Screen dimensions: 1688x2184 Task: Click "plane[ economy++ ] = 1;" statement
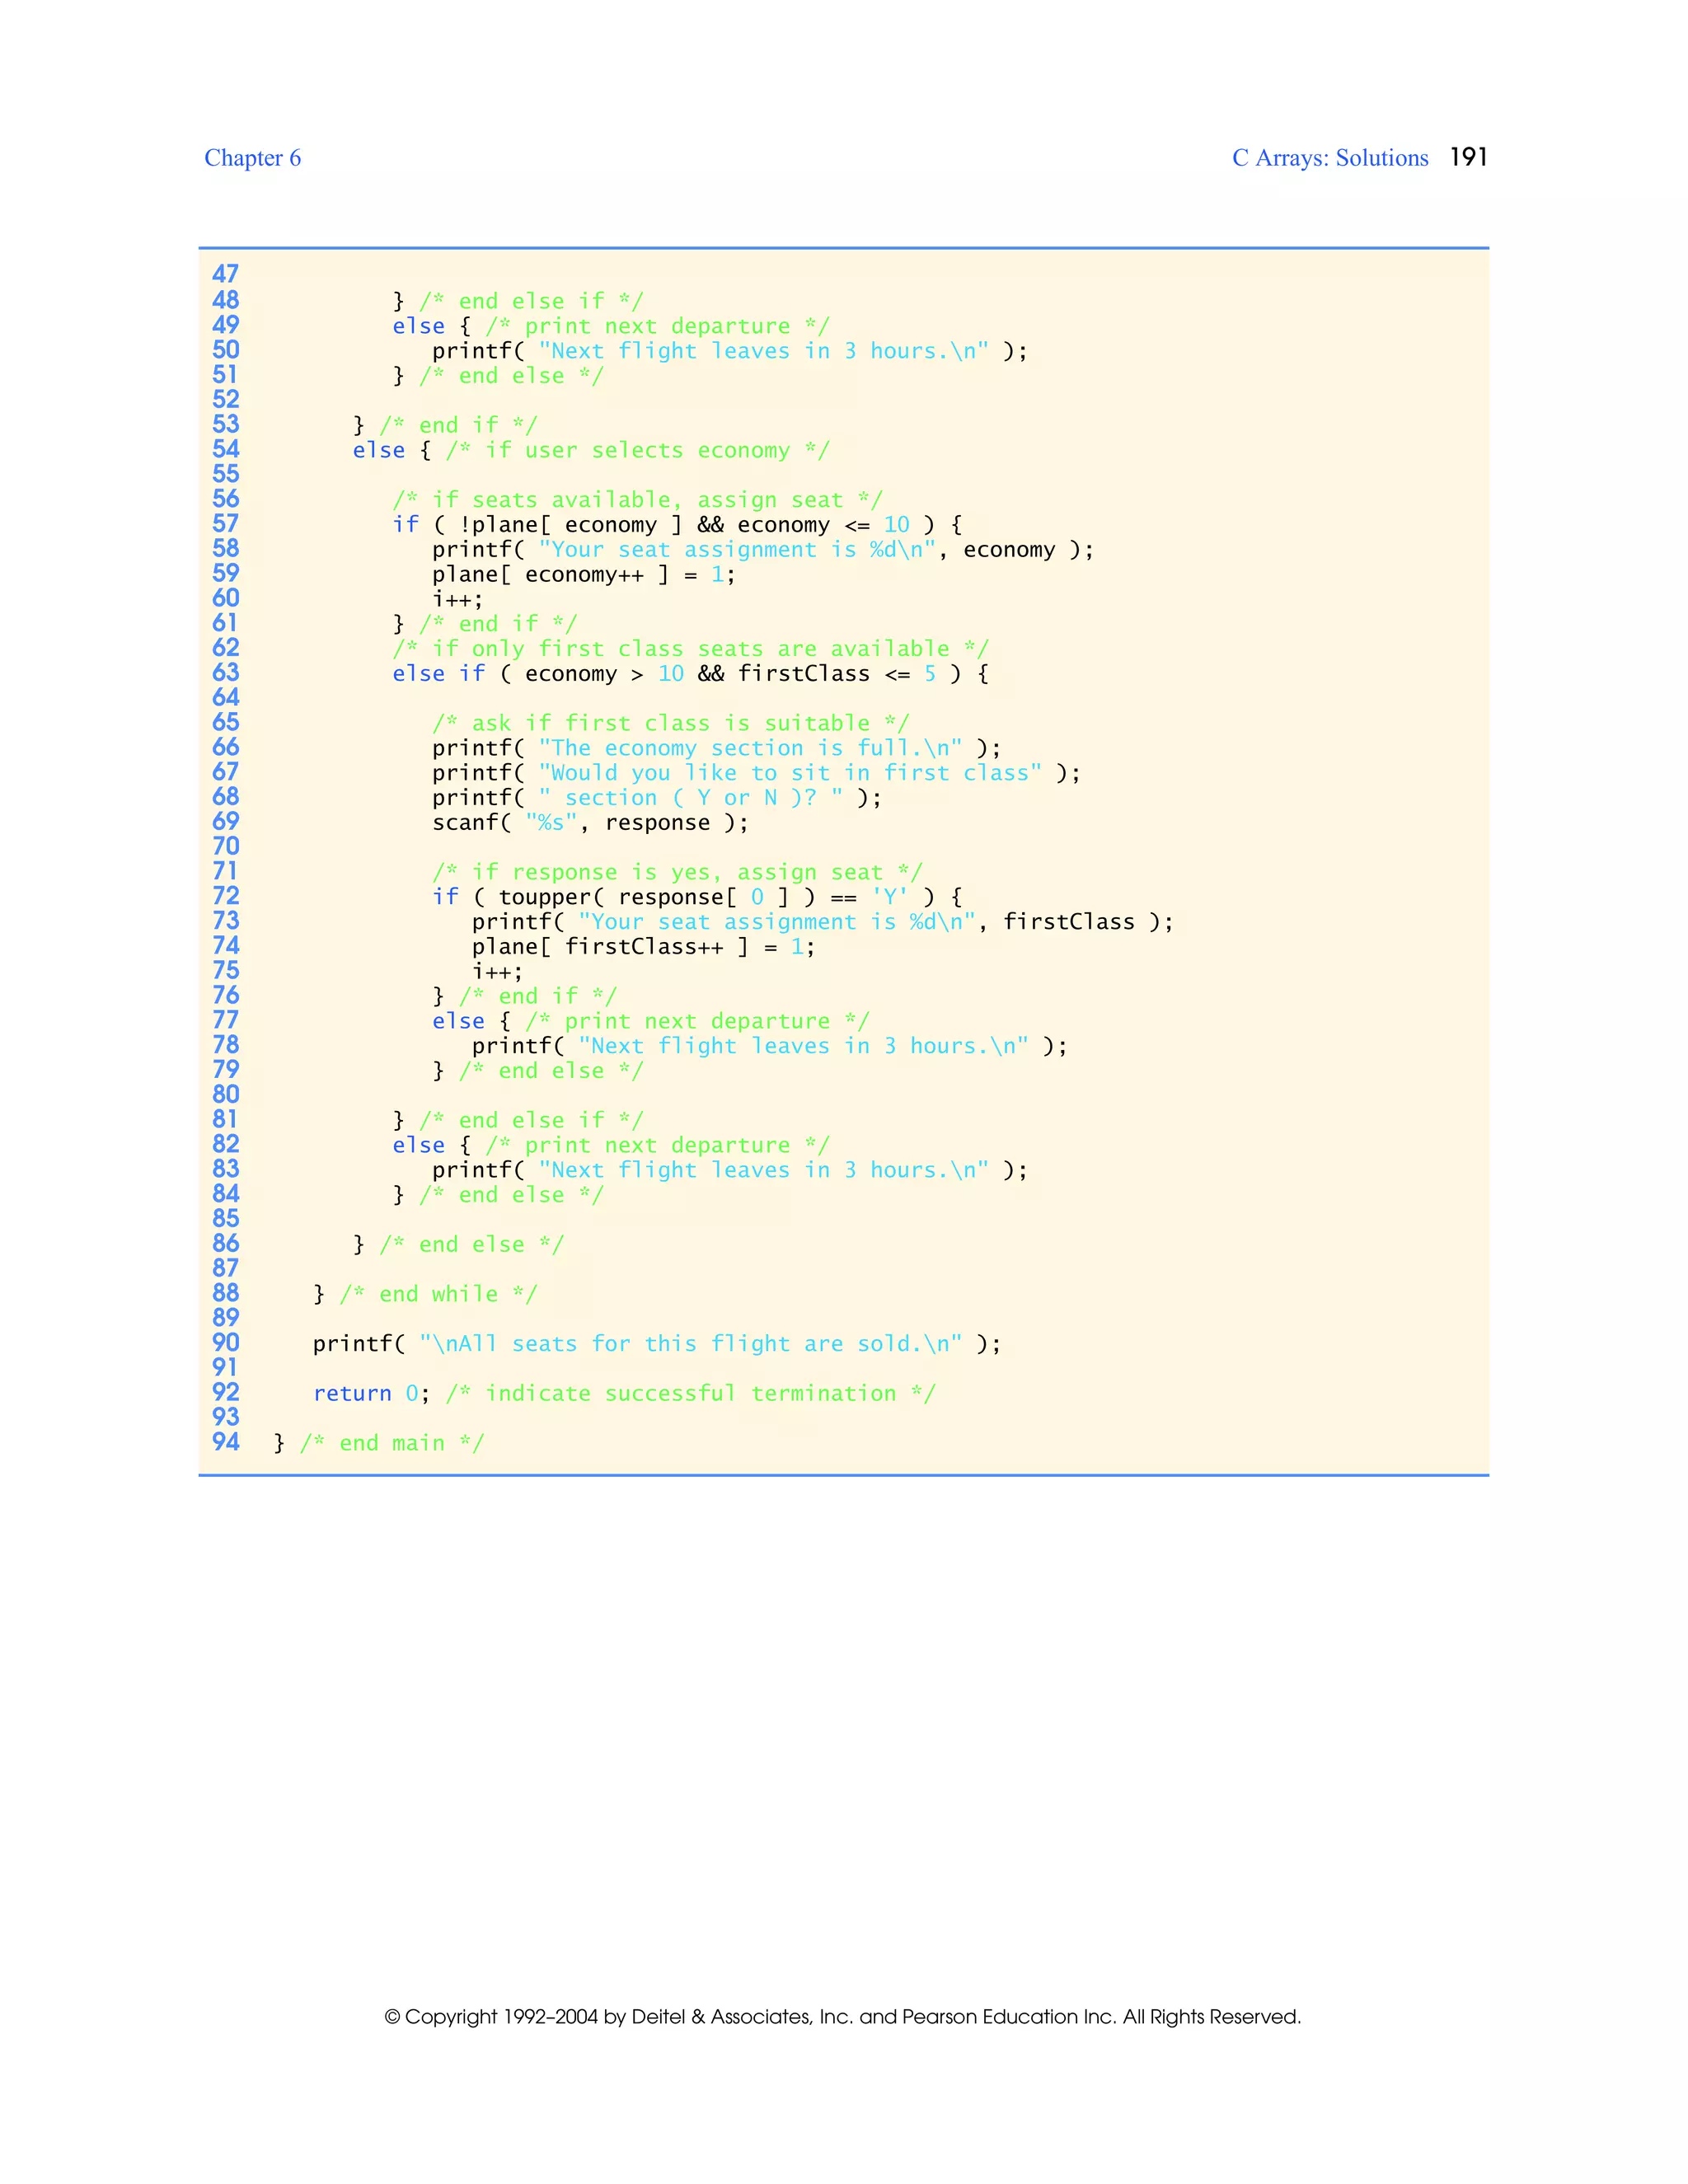pos(584,575)
